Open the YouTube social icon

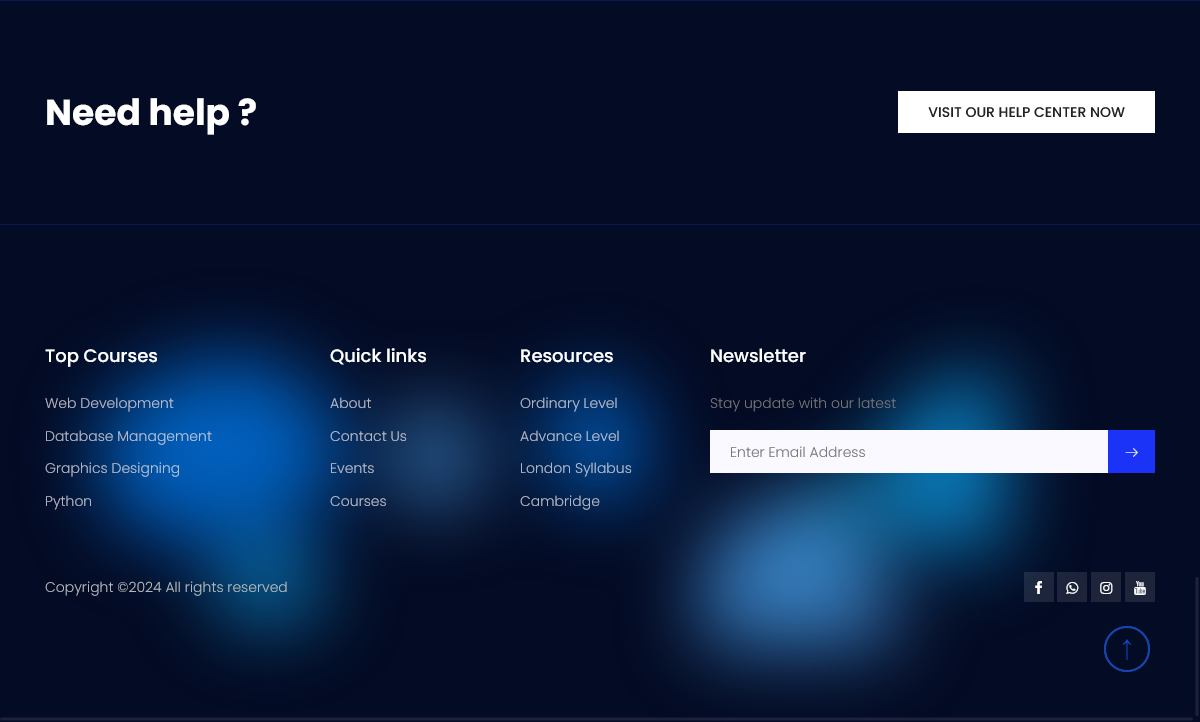(1140, 587)
